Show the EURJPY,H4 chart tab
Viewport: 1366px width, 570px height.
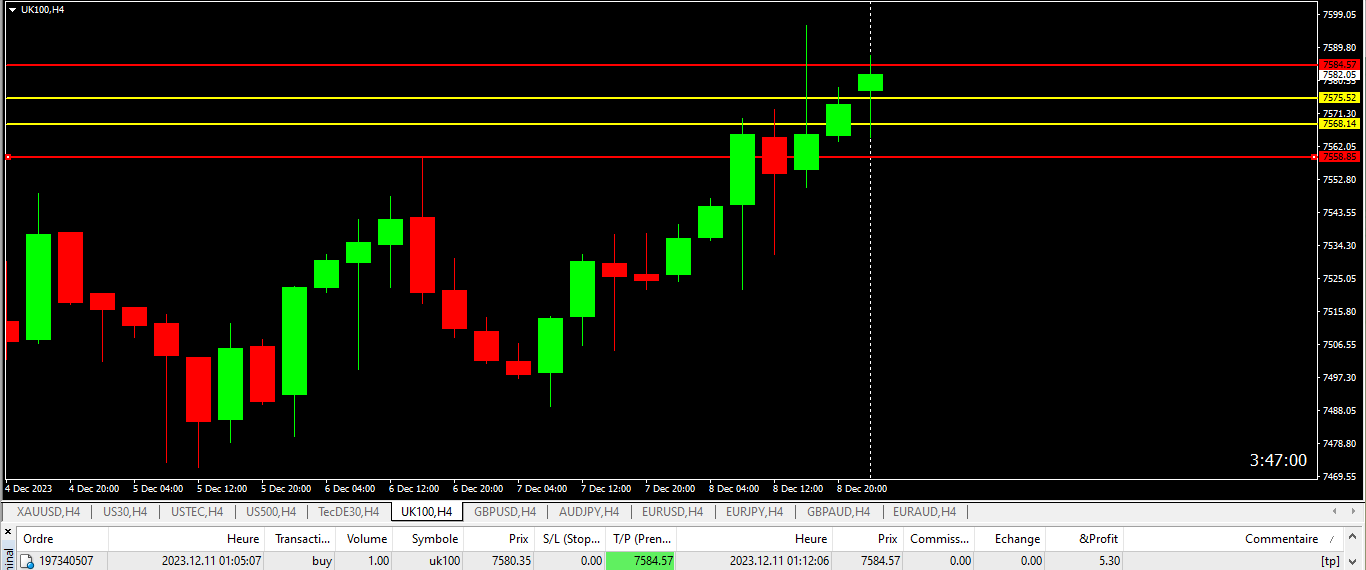coord(755,512)
